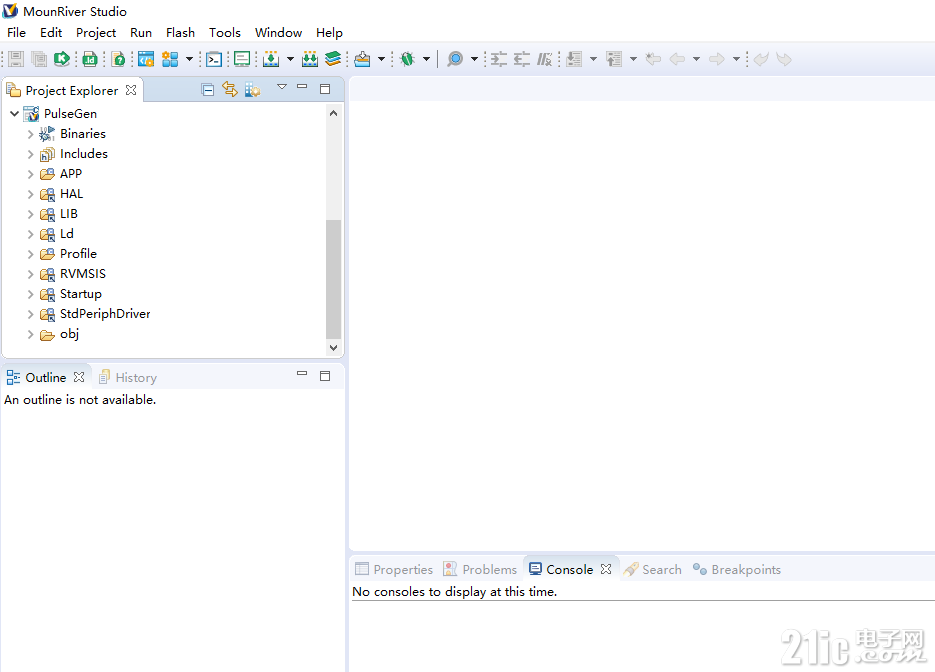Switch to the History tab
This screenshot has height=672, width=935.
(128, 377)
